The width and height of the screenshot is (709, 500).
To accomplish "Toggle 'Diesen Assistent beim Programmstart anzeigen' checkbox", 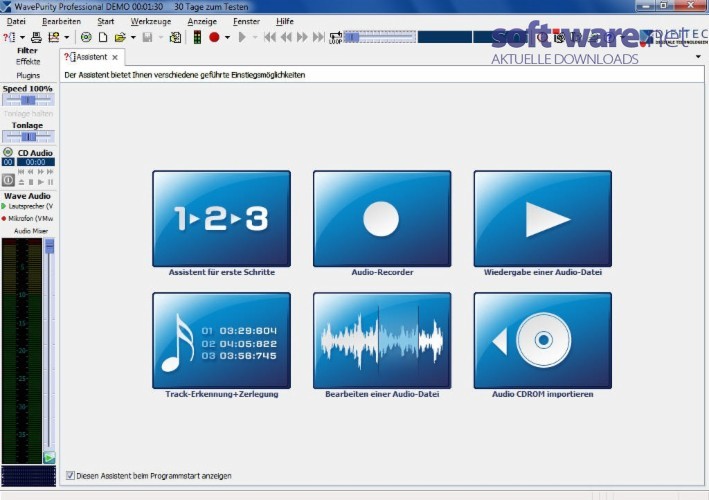I will (x=70, y=475).
